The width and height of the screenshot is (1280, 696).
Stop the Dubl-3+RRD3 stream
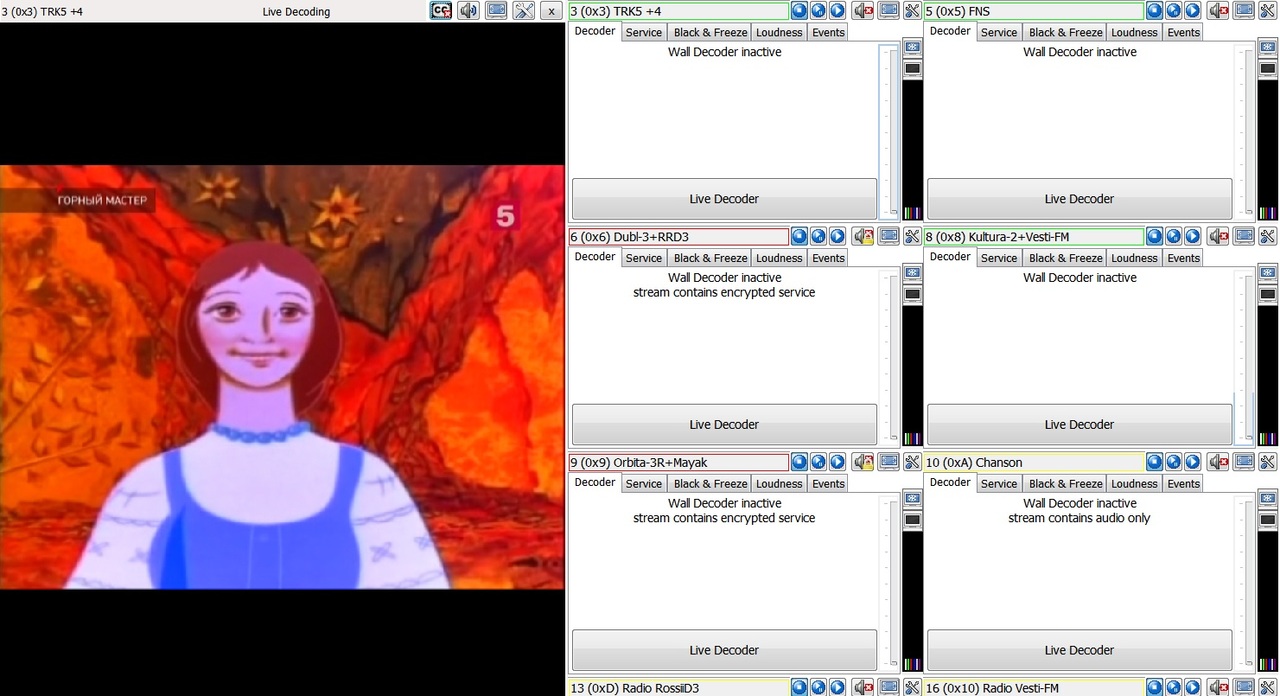click(799, 237)
